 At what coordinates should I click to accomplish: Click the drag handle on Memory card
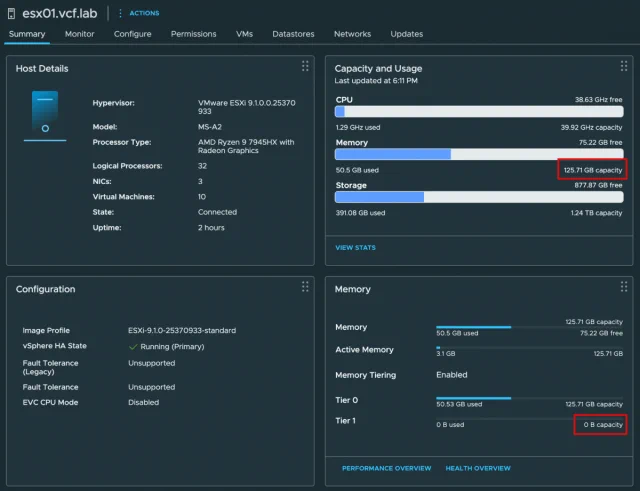coord(624,287)
